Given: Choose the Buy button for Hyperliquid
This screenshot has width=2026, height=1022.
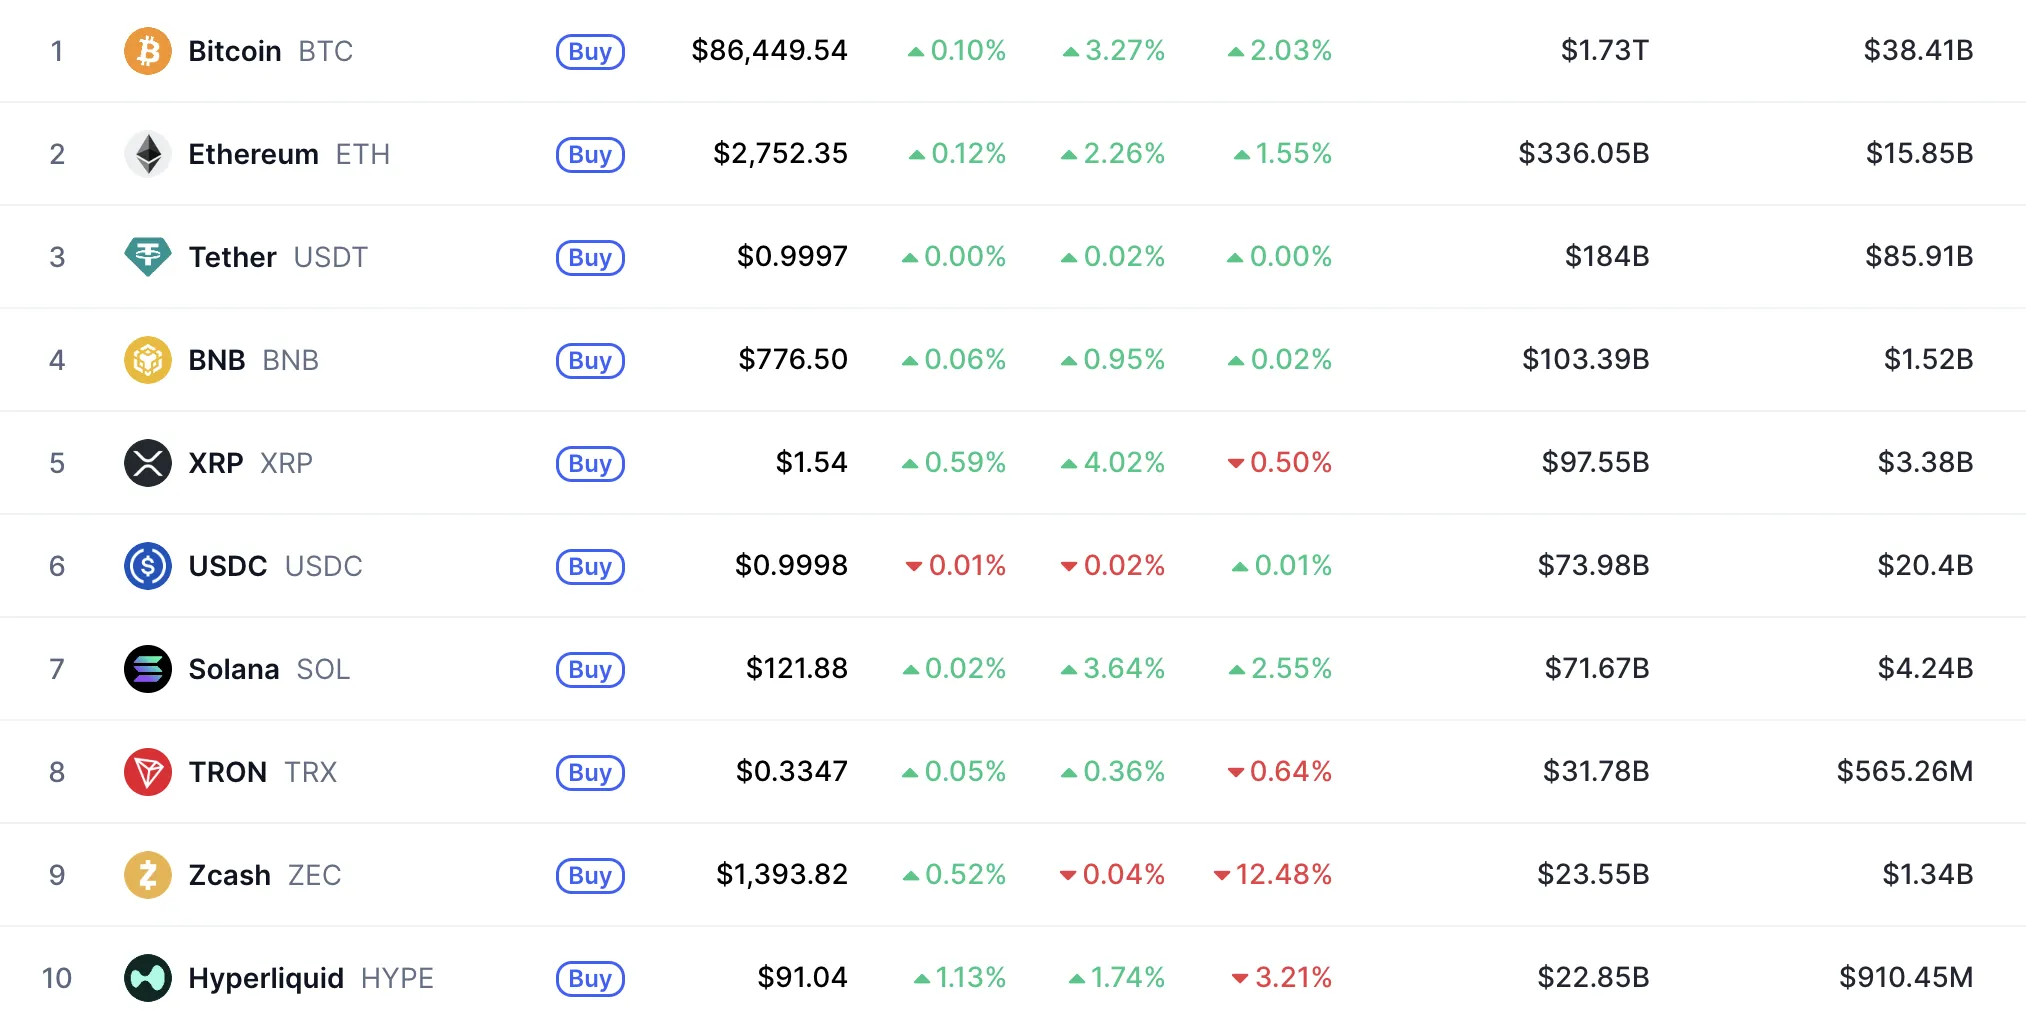Looking at the screenshot, I should pyautogui.click(x=590, y=978).
